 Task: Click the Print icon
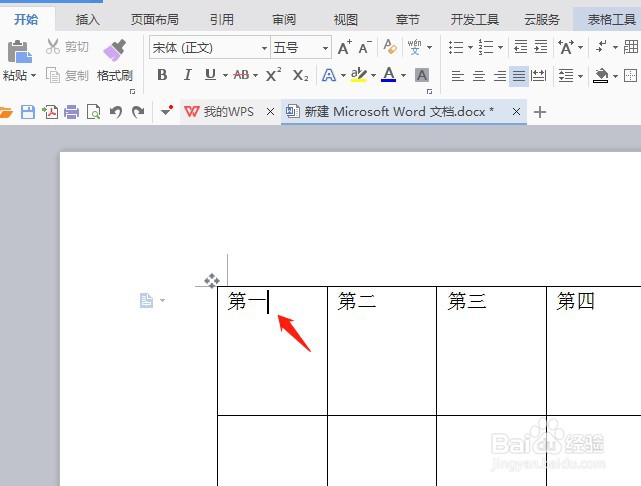[x=71, y=112]
